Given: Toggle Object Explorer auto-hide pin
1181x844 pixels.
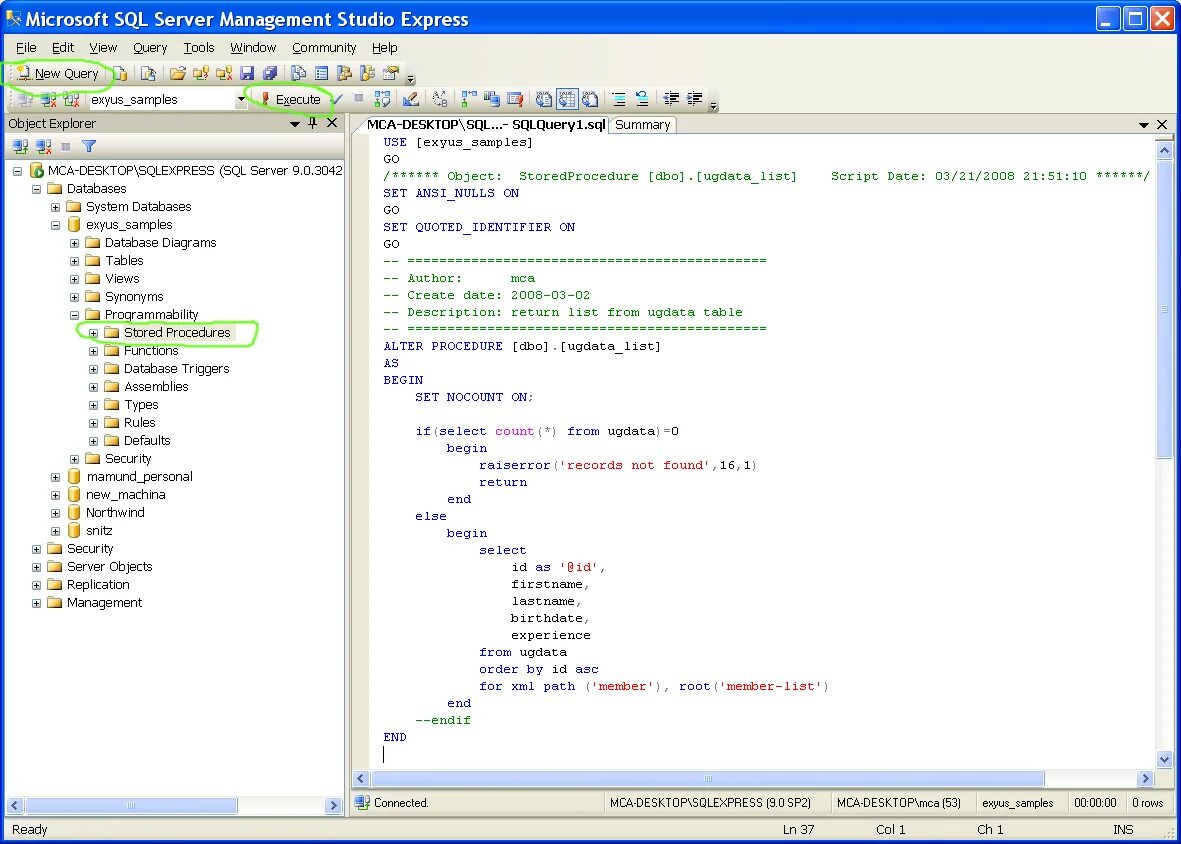Looking at the screenshot, I should pyautogui.click(x=313, y=123).
